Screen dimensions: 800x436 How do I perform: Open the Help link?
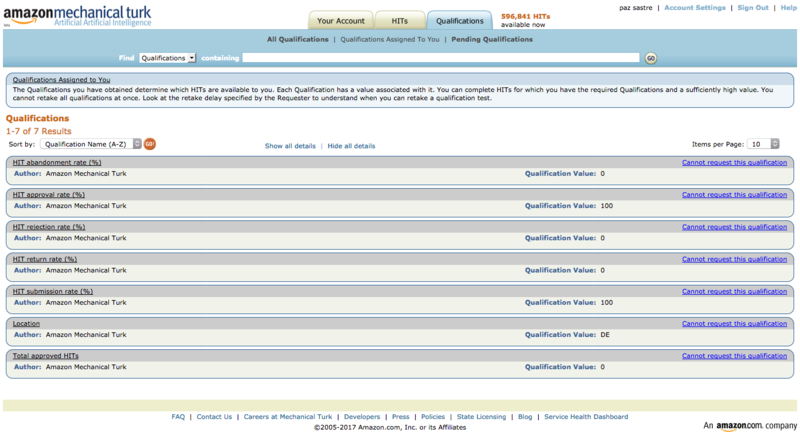point(789,8)
